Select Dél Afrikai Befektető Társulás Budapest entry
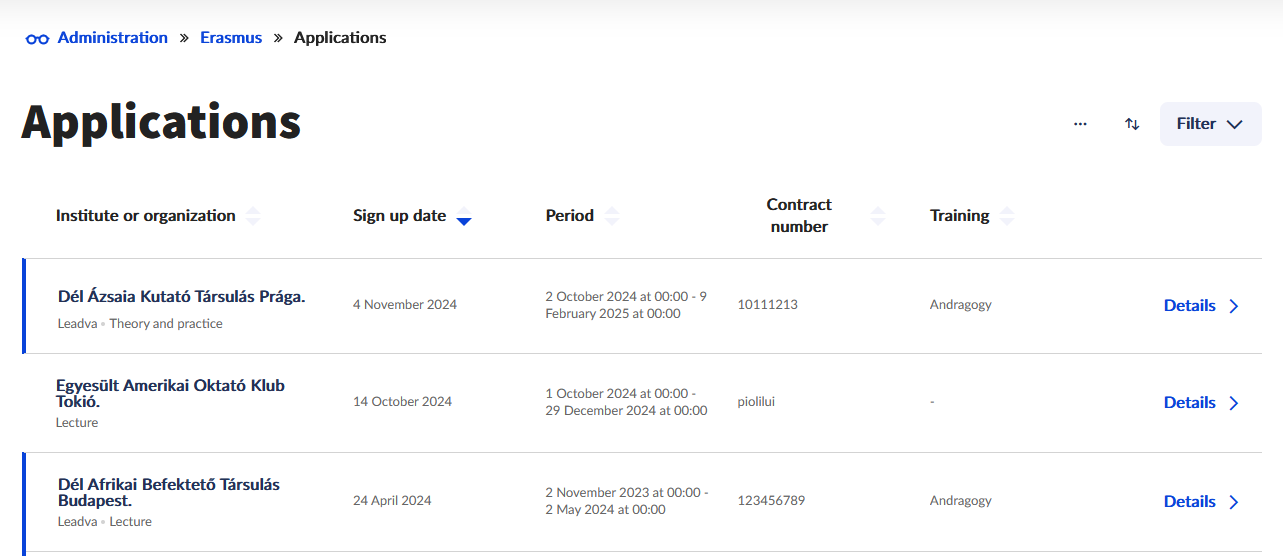This screenshot has height=556, width=1283. (168, 492)
